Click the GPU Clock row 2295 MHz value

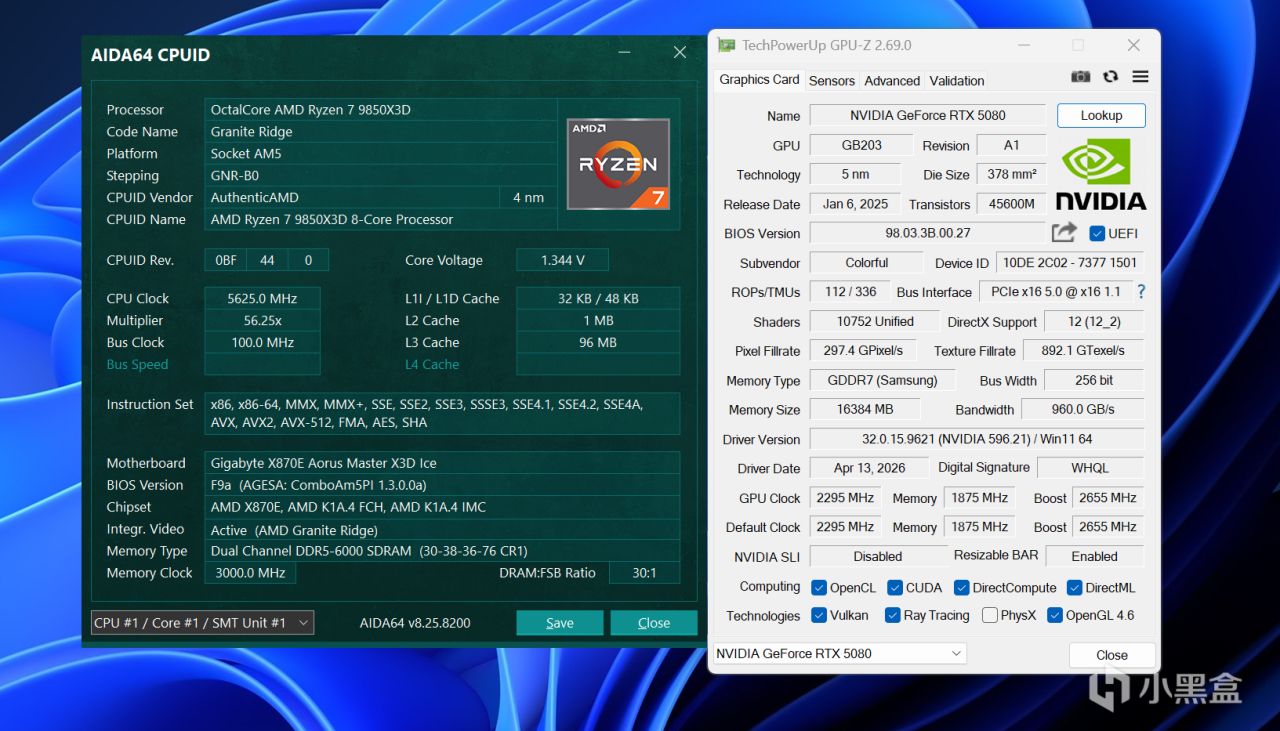(845, 498)
